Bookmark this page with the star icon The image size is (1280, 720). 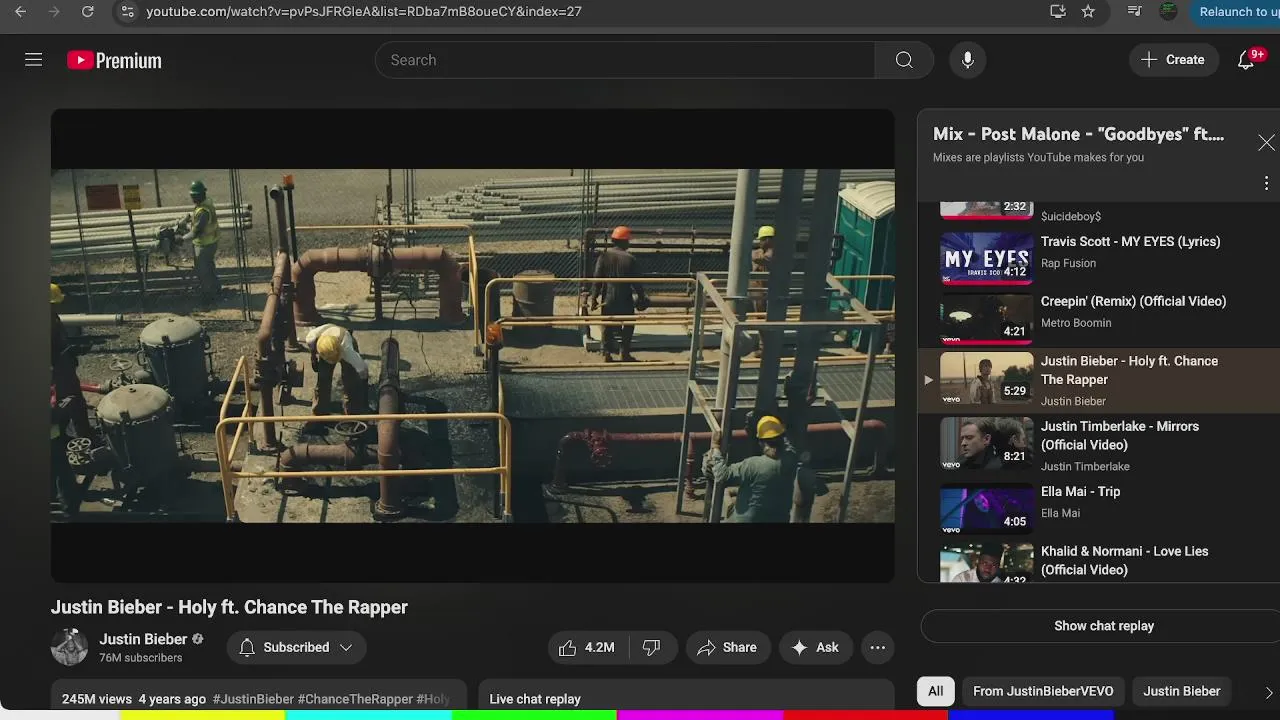[x=1088, y=12]
